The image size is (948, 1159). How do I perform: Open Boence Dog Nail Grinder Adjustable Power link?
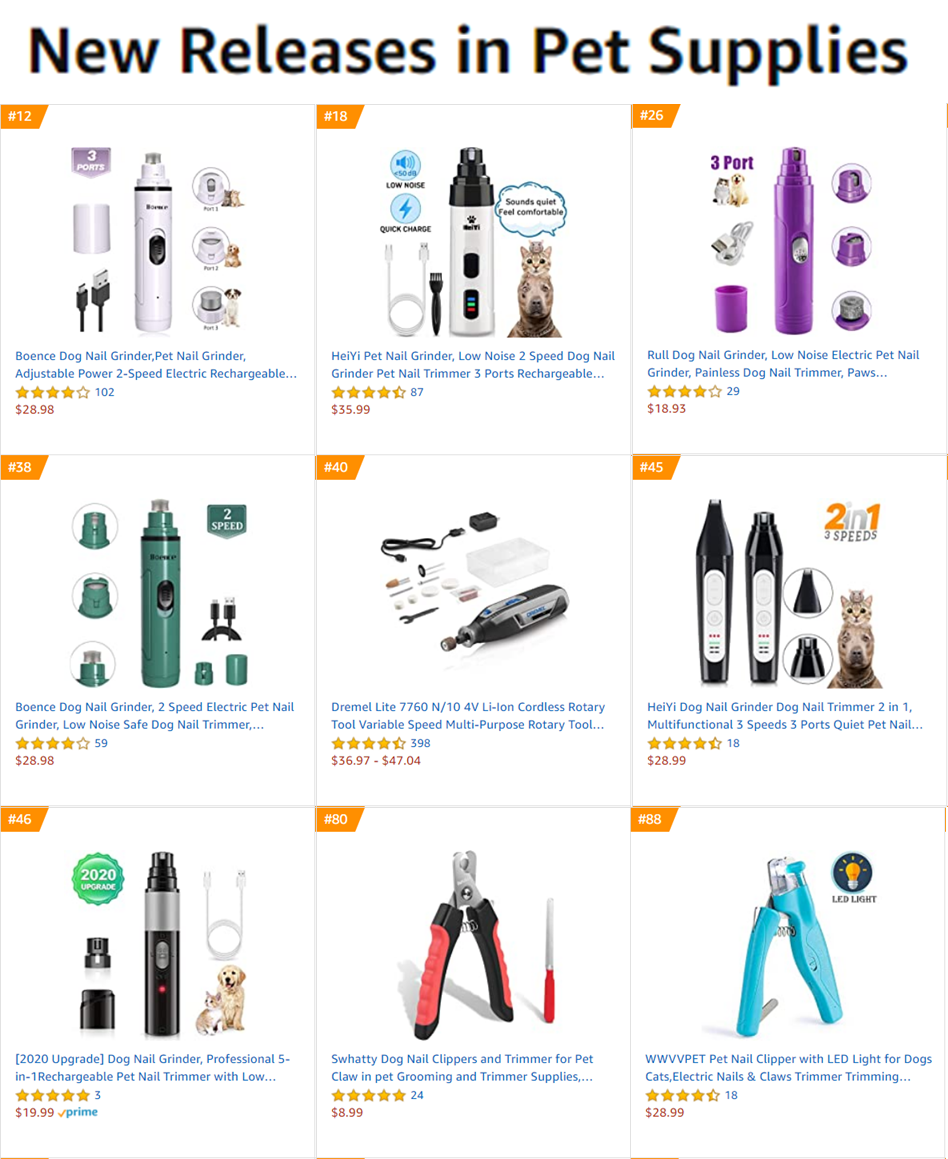coord(156,365)
